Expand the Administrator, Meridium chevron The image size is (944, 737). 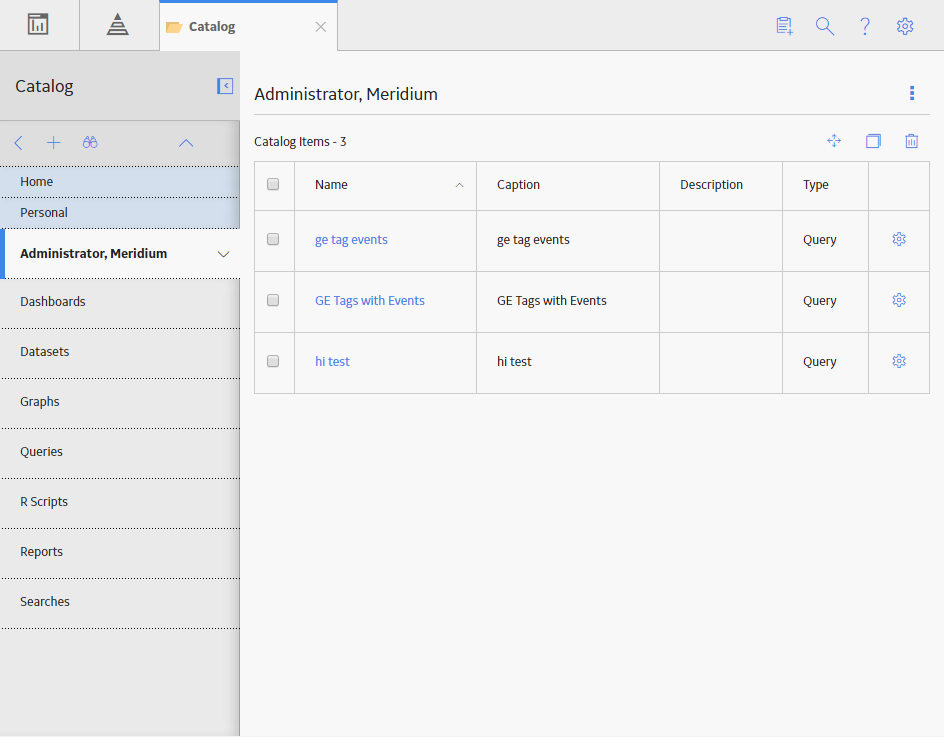[x=223, y=254]
